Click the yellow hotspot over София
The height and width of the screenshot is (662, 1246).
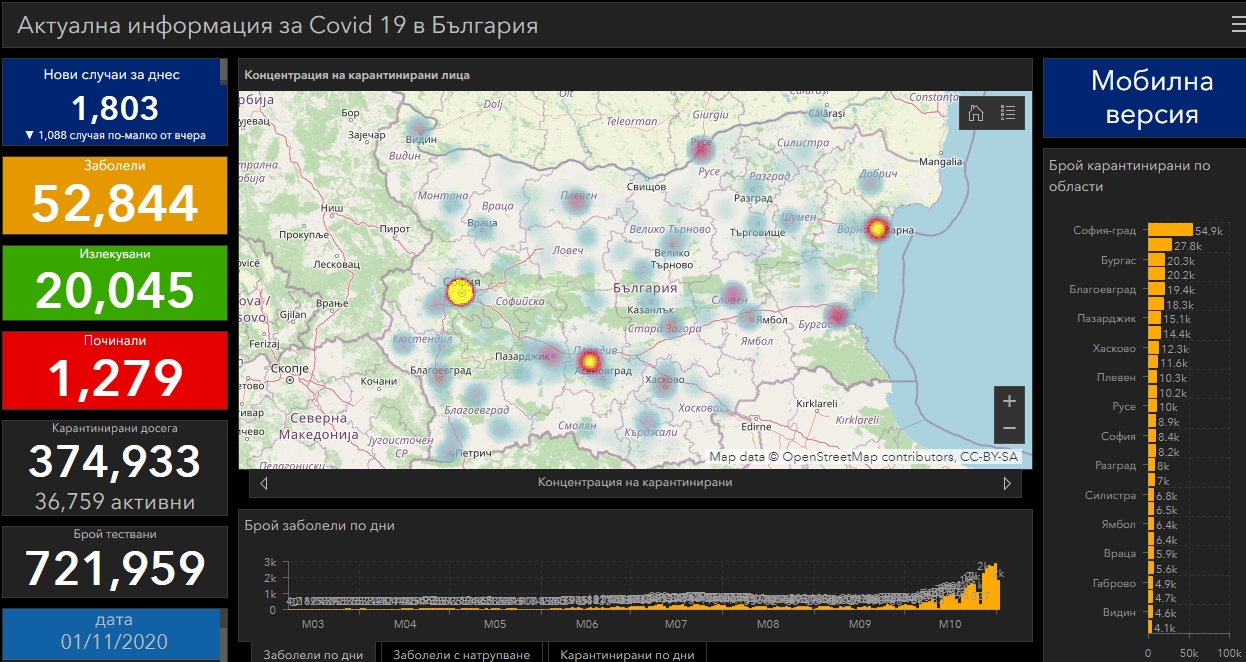pyautogui.click(x=459, y=292)
